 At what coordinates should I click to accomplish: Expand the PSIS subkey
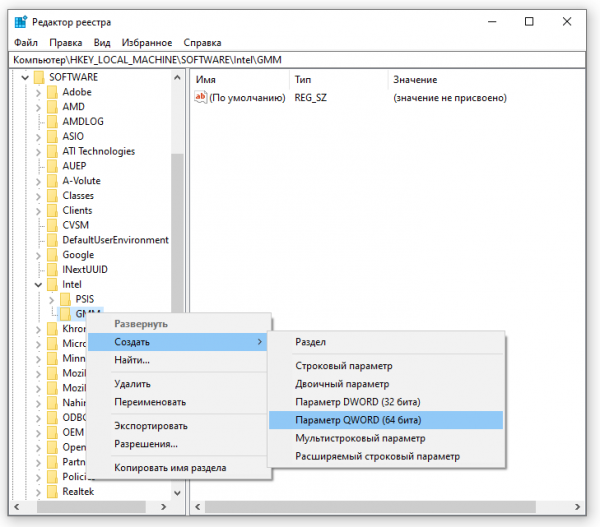[51, 300]
